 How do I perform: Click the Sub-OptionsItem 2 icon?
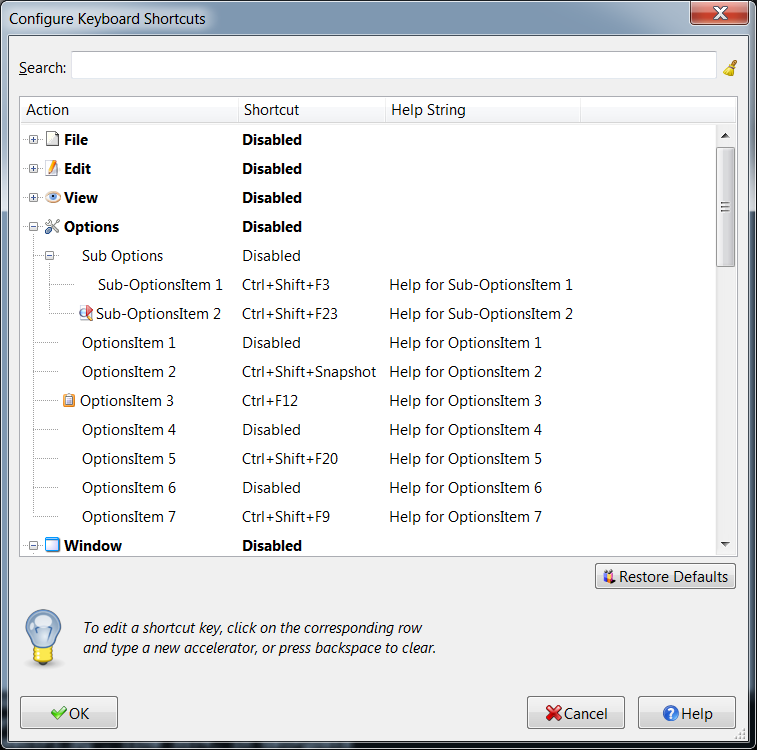(86, 314)
